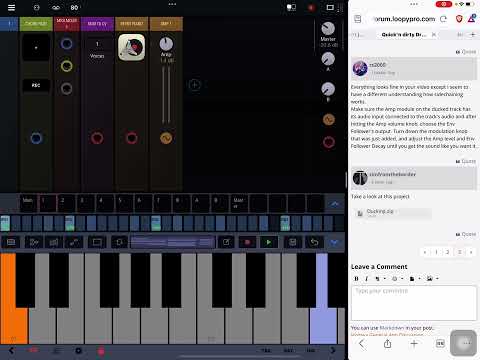Image resolution: width=480 pixels, height=360 pixels.
Task: Click the undo arrow icon in the transport bar
Action: [x=314, y=242]
